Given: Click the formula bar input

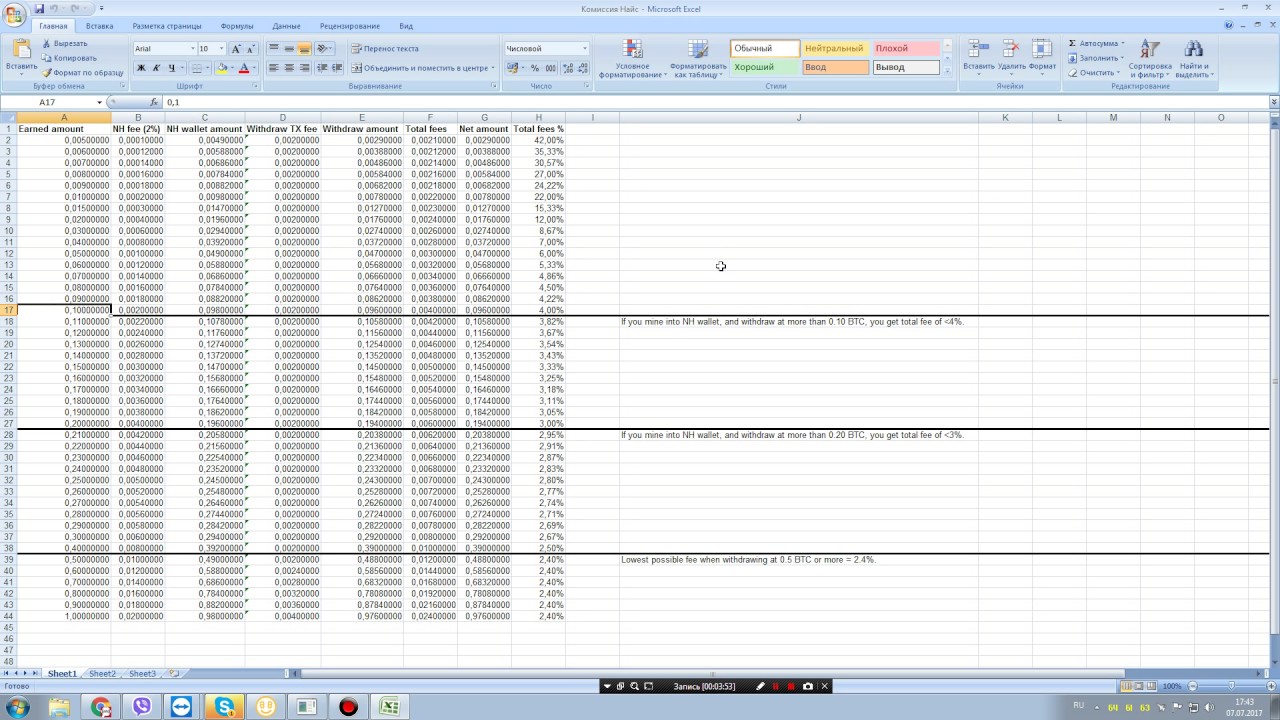Looking at the screenshot, I should (x=715, y=103).
